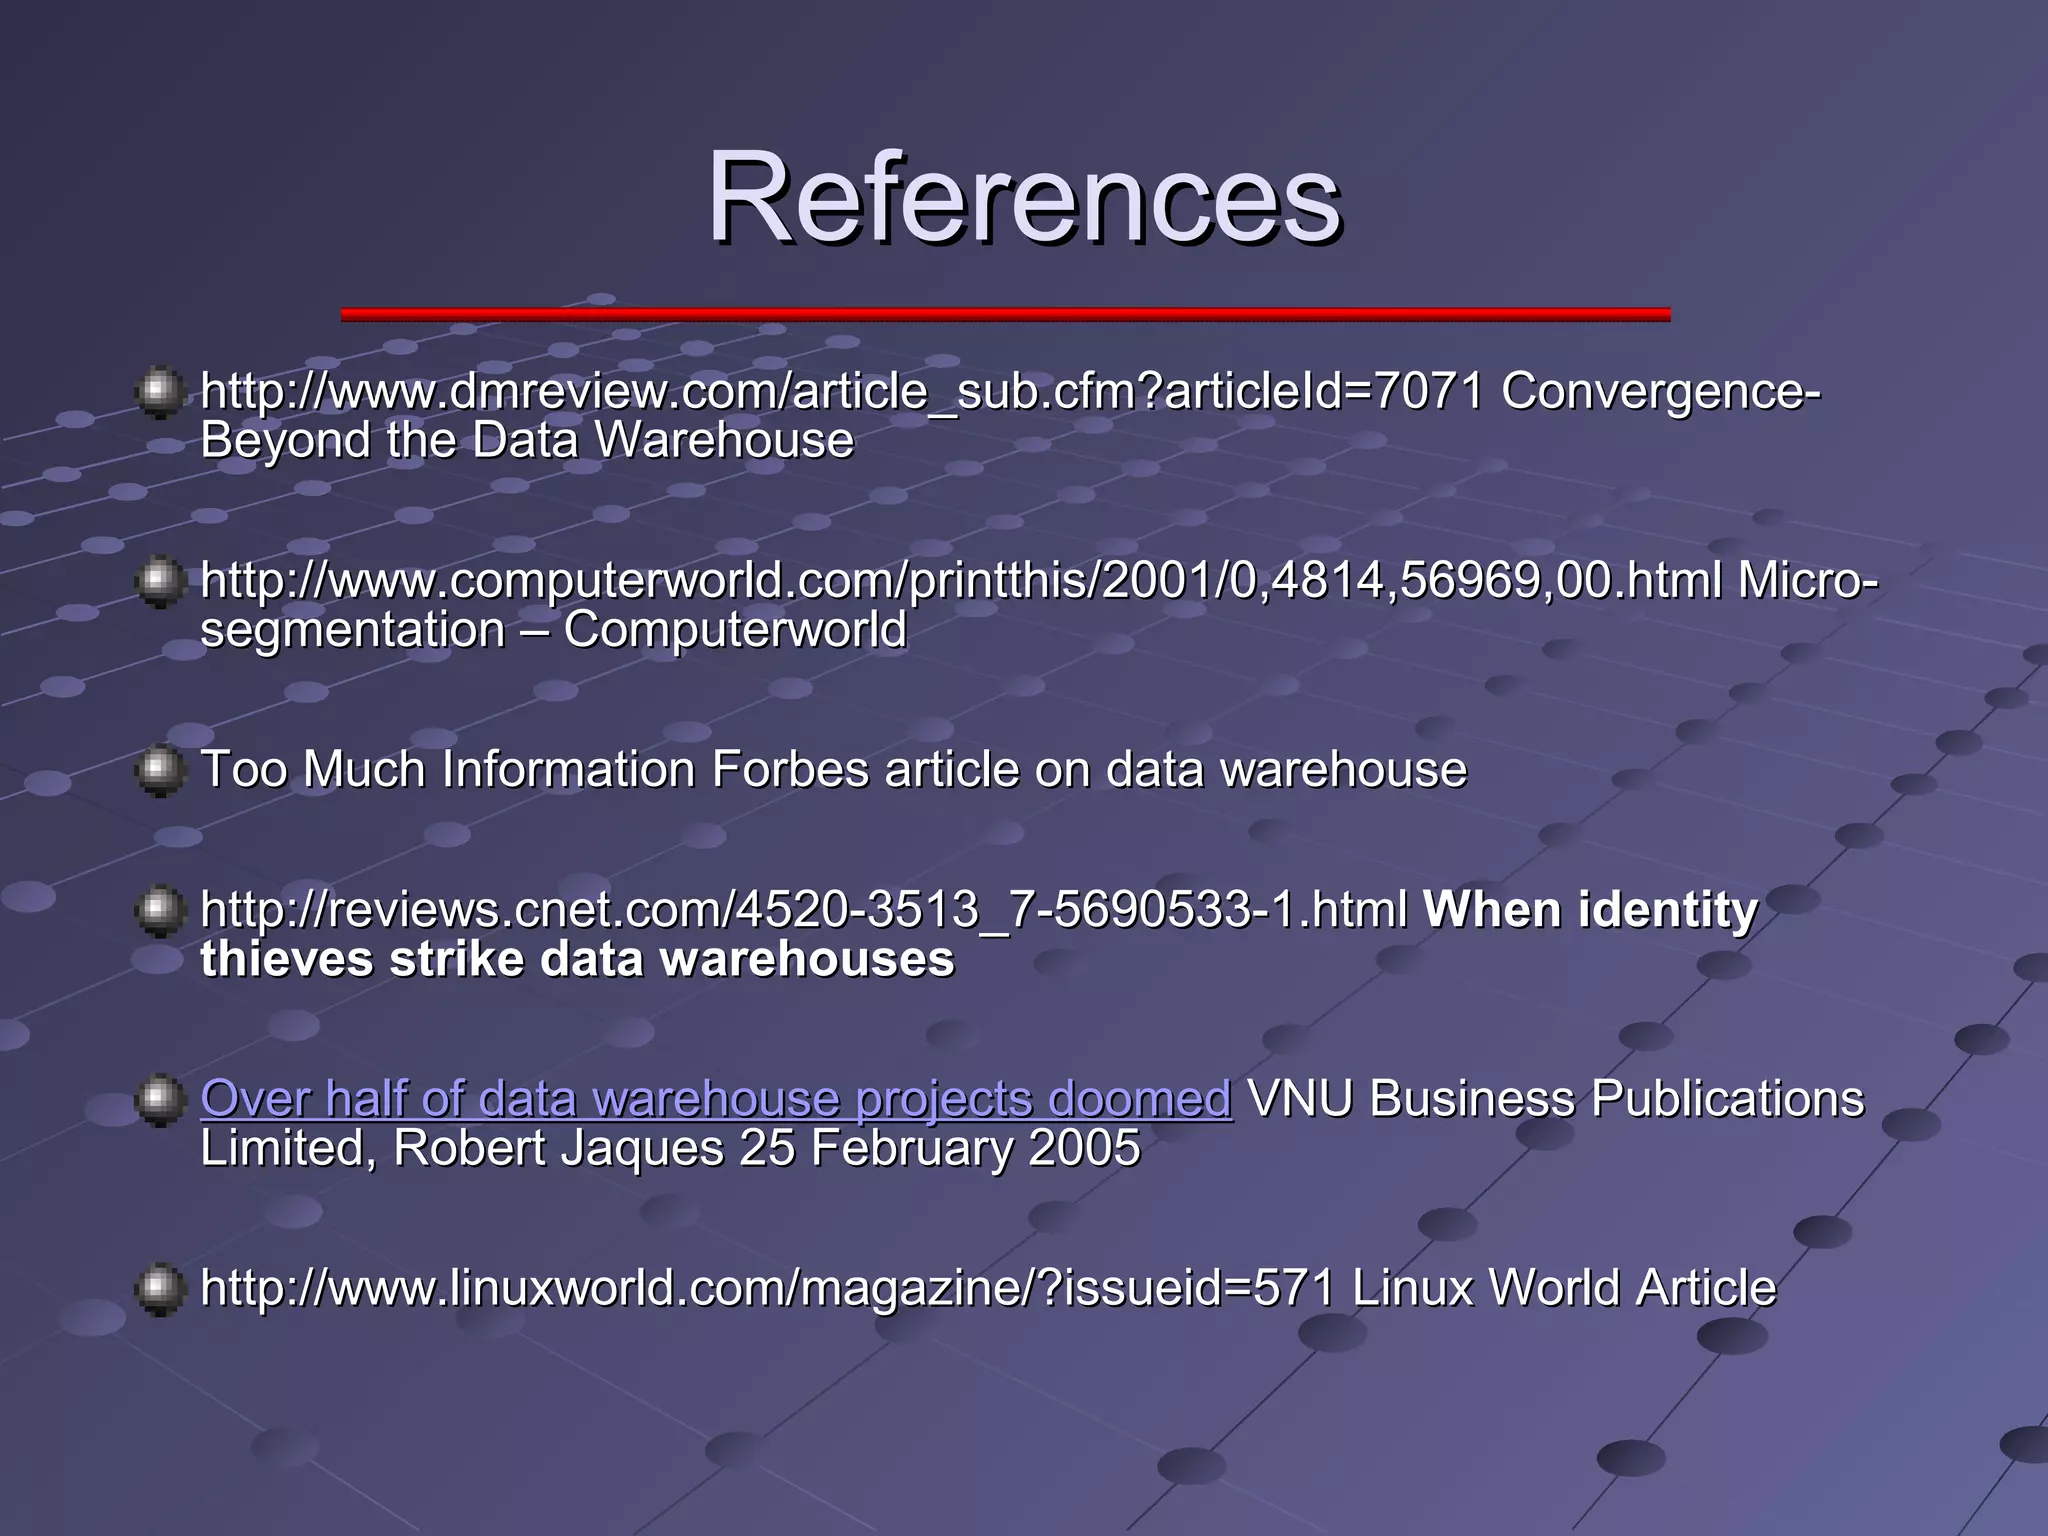Click the bullet beside 'Over half of data warehouse'
The width and height of the screenshot is (2048, 1536).
[160, 1100]
